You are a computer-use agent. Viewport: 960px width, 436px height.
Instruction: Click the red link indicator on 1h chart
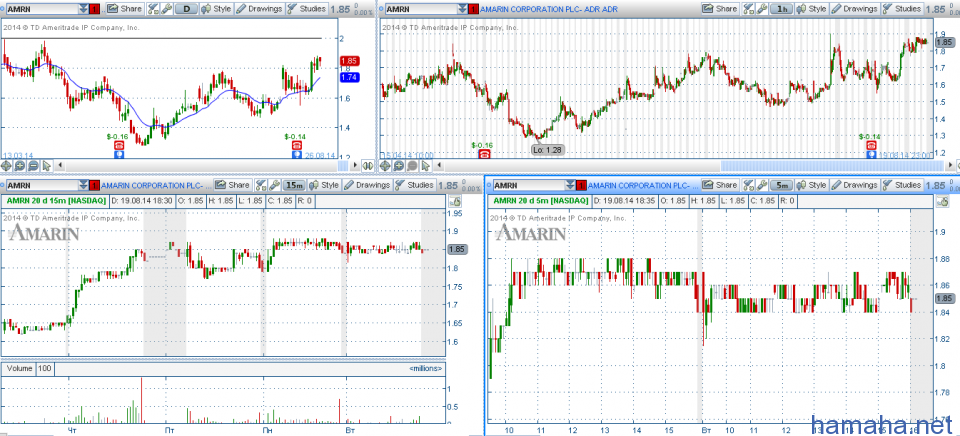[x=473, y=9]
